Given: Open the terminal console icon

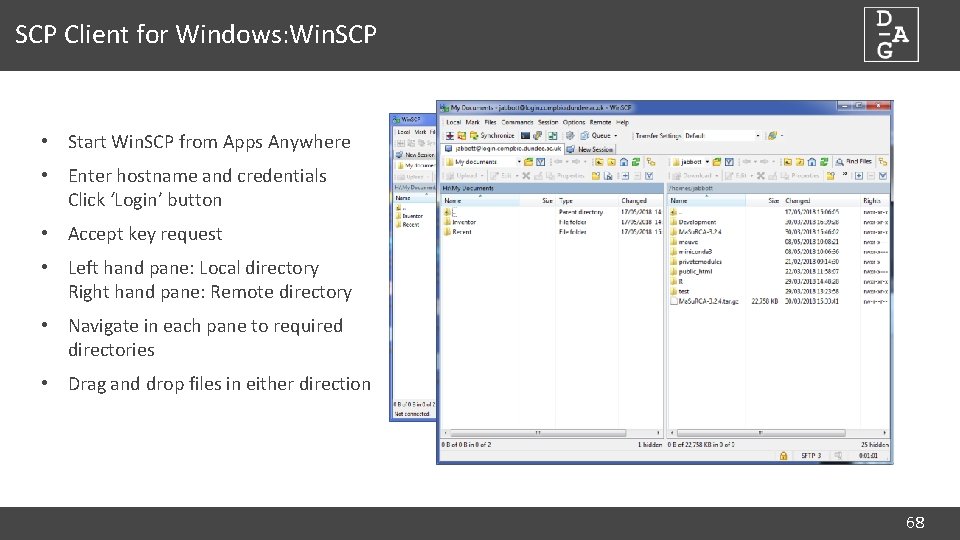Looking at the screenshot, I should 525,135.
